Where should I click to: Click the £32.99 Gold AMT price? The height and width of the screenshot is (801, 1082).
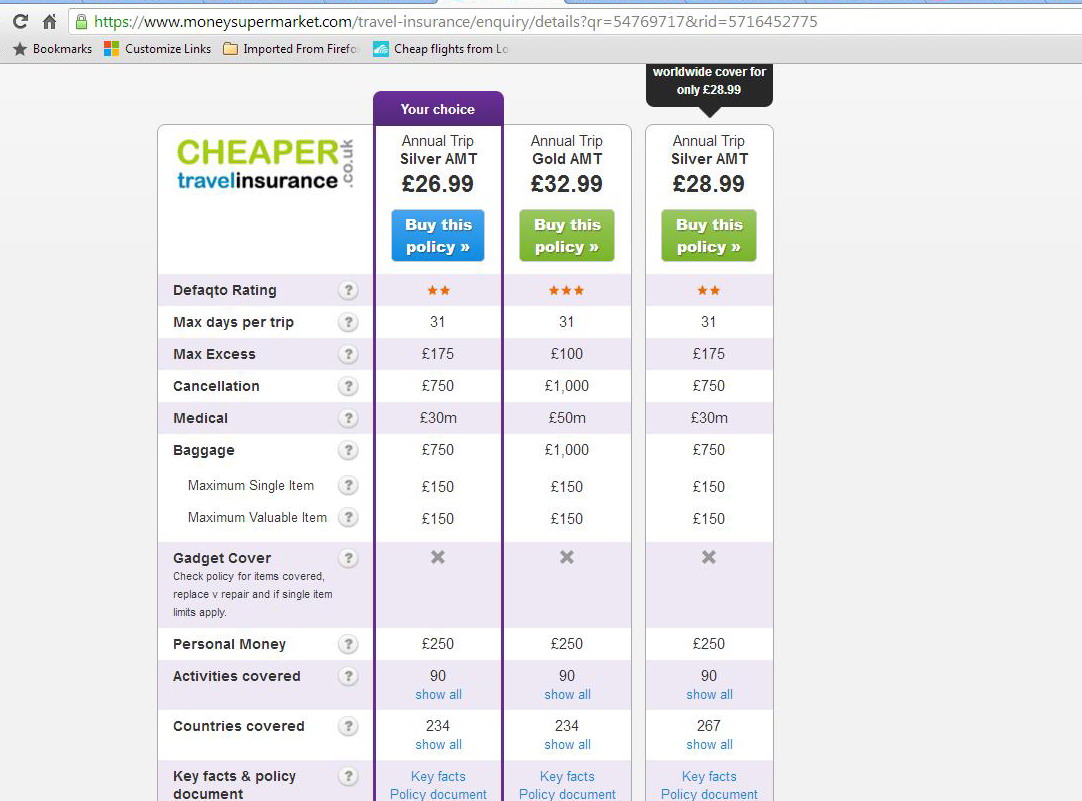point(567,184)
